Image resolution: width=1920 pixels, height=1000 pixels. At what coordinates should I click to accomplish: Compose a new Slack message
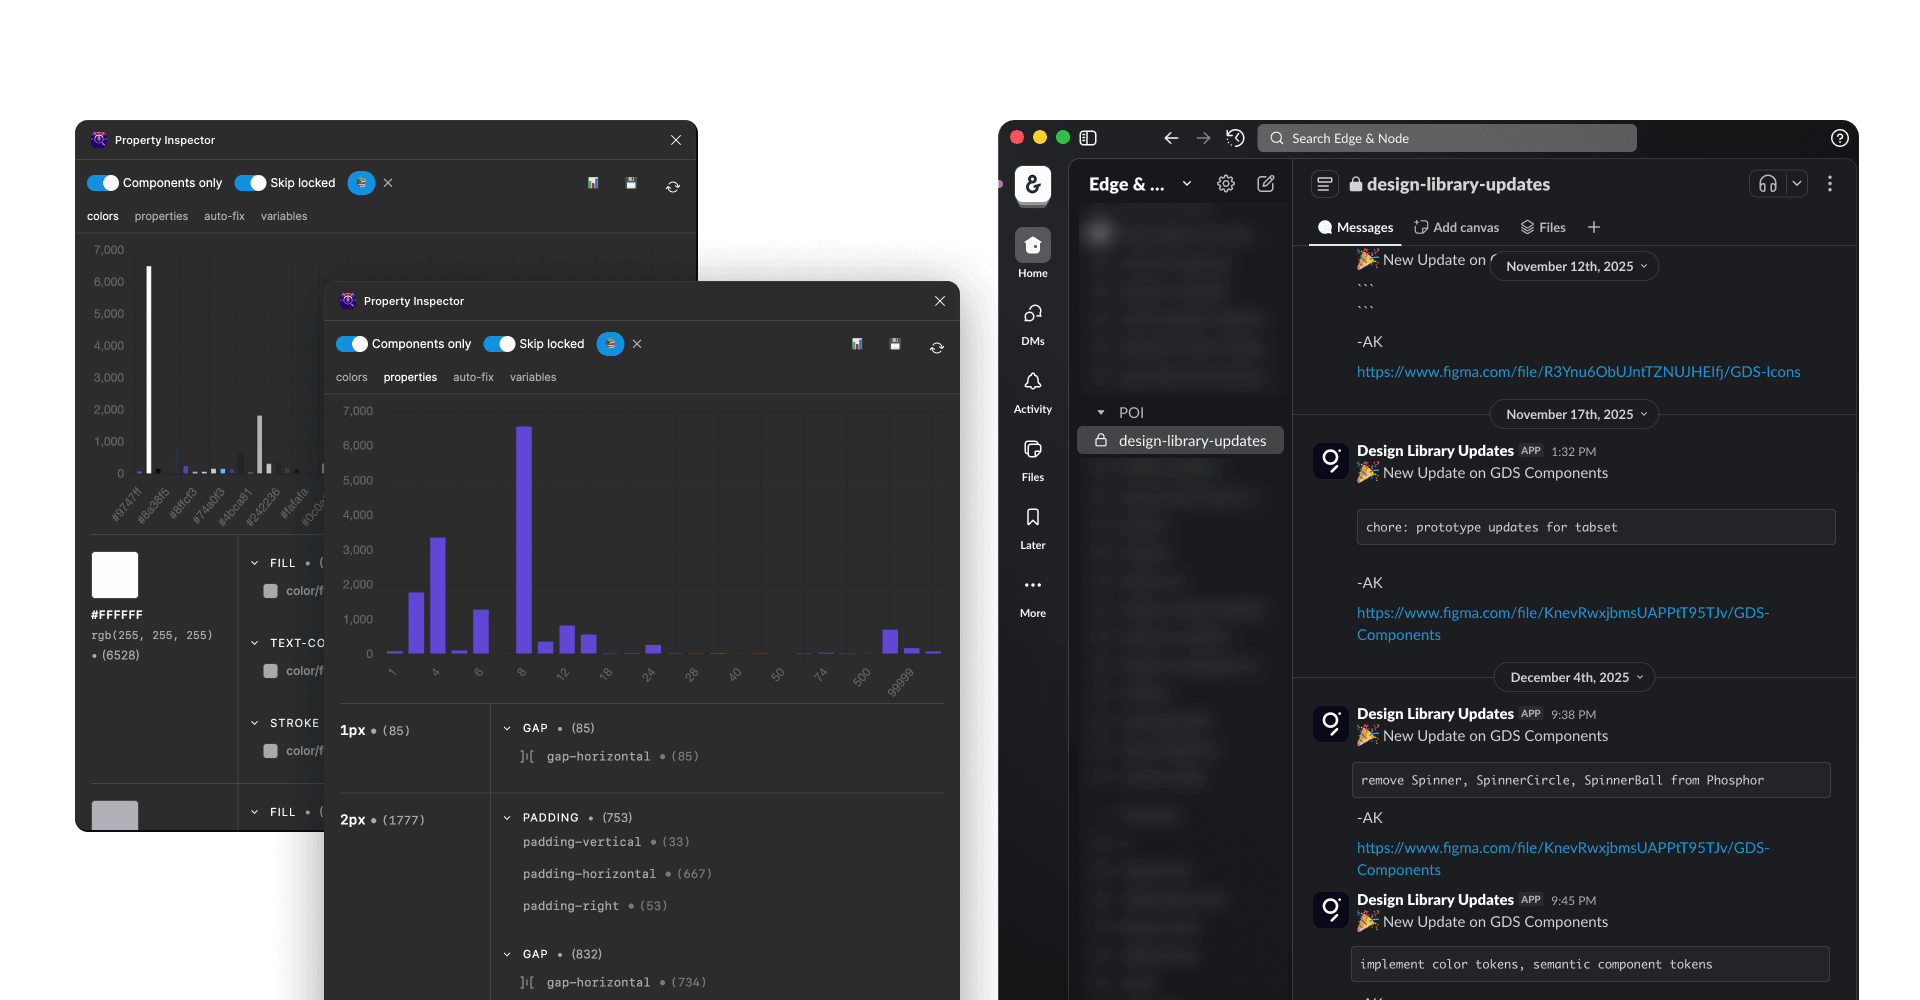1266,184
